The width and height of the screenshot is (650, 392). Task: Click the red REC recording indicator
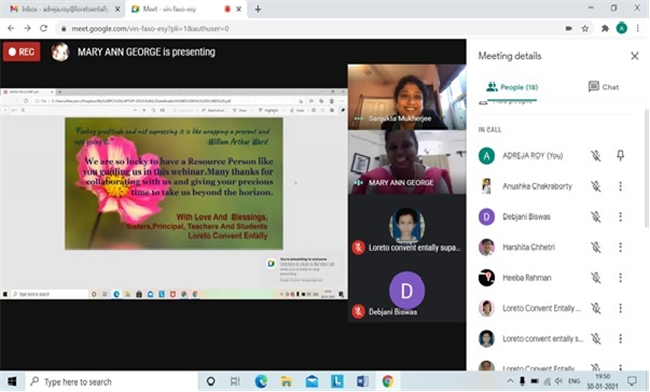(x=22, y=52)
